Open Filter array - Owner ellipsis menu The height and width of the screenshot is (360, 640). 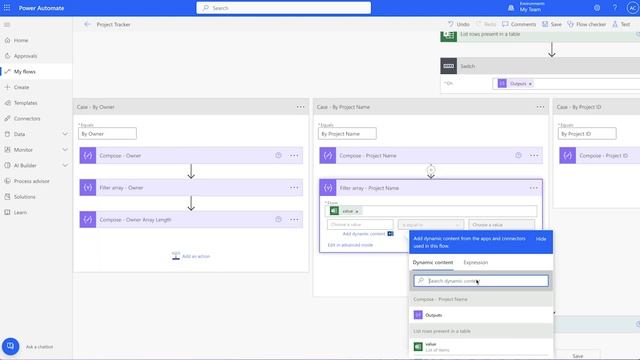pyautogui.click(x=294, y=188)
